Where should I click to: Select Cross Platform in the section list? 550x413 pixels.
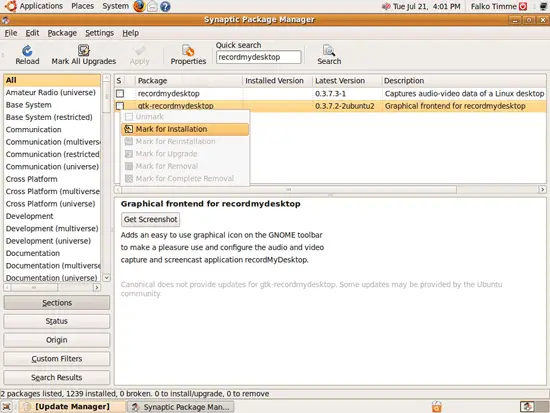tap(32, 179)
